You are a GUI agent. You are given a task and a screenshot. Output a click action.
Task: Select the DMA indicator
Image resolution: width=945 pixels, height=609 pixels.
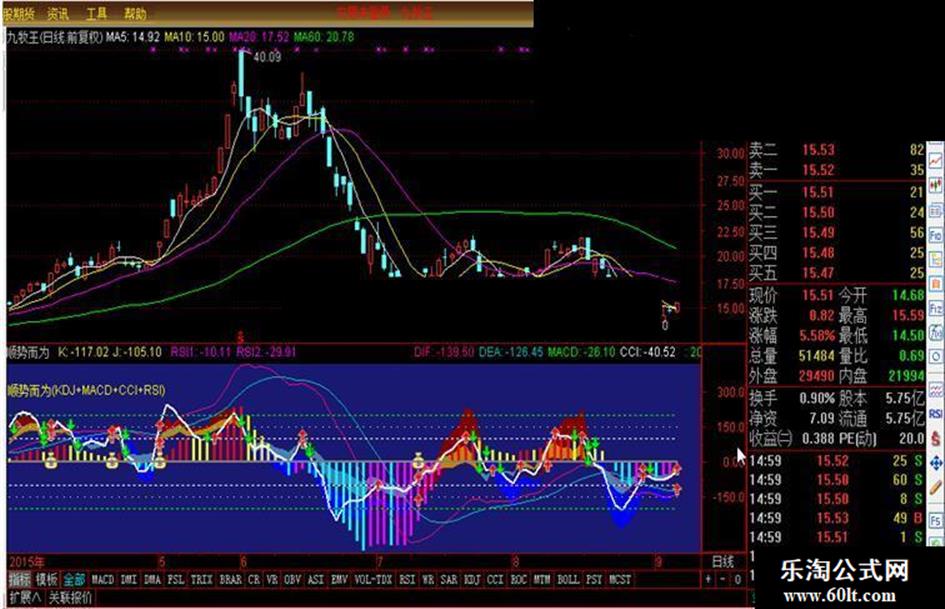pos(152,579)
